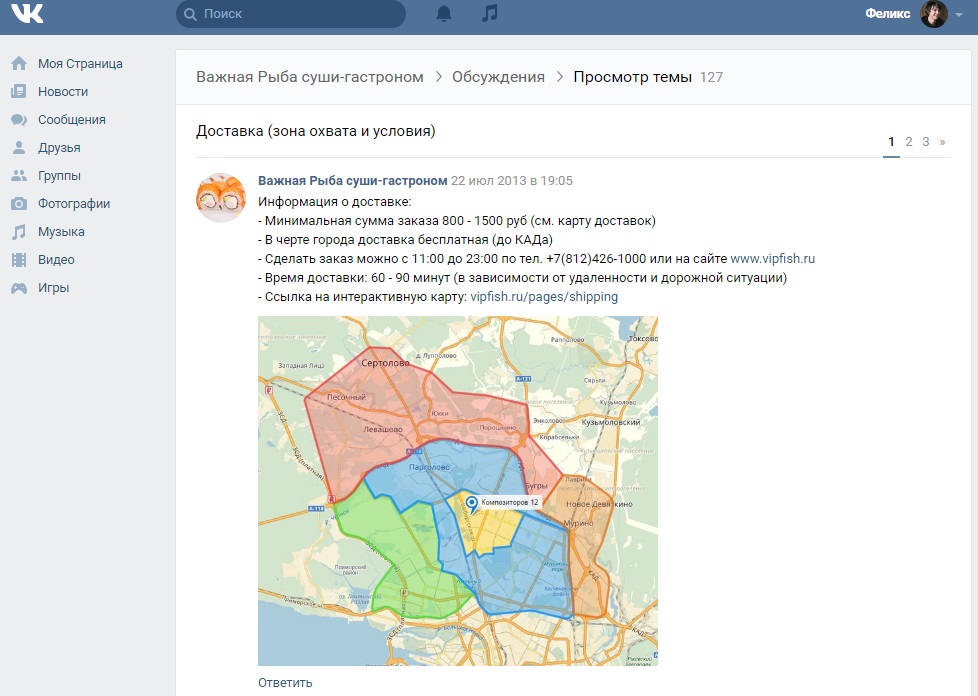Viewport: 978px width, 696px height.
Task: Click Ответить to reply
Action: 285,683
